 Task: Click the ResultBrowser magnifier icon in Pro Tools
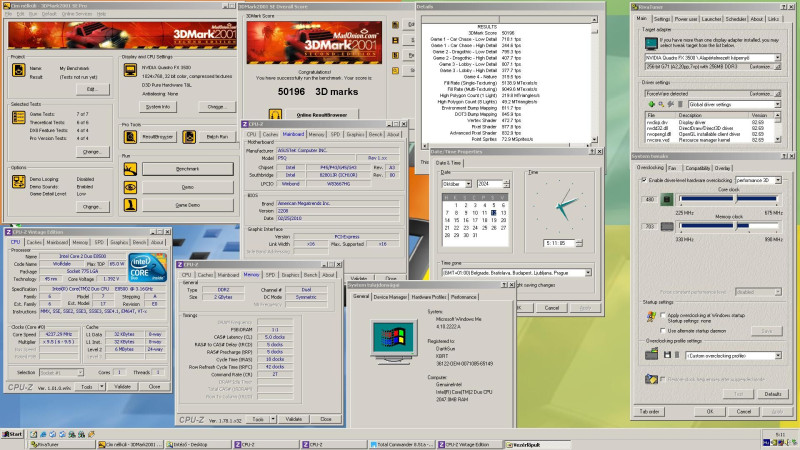tap(130, 137)
